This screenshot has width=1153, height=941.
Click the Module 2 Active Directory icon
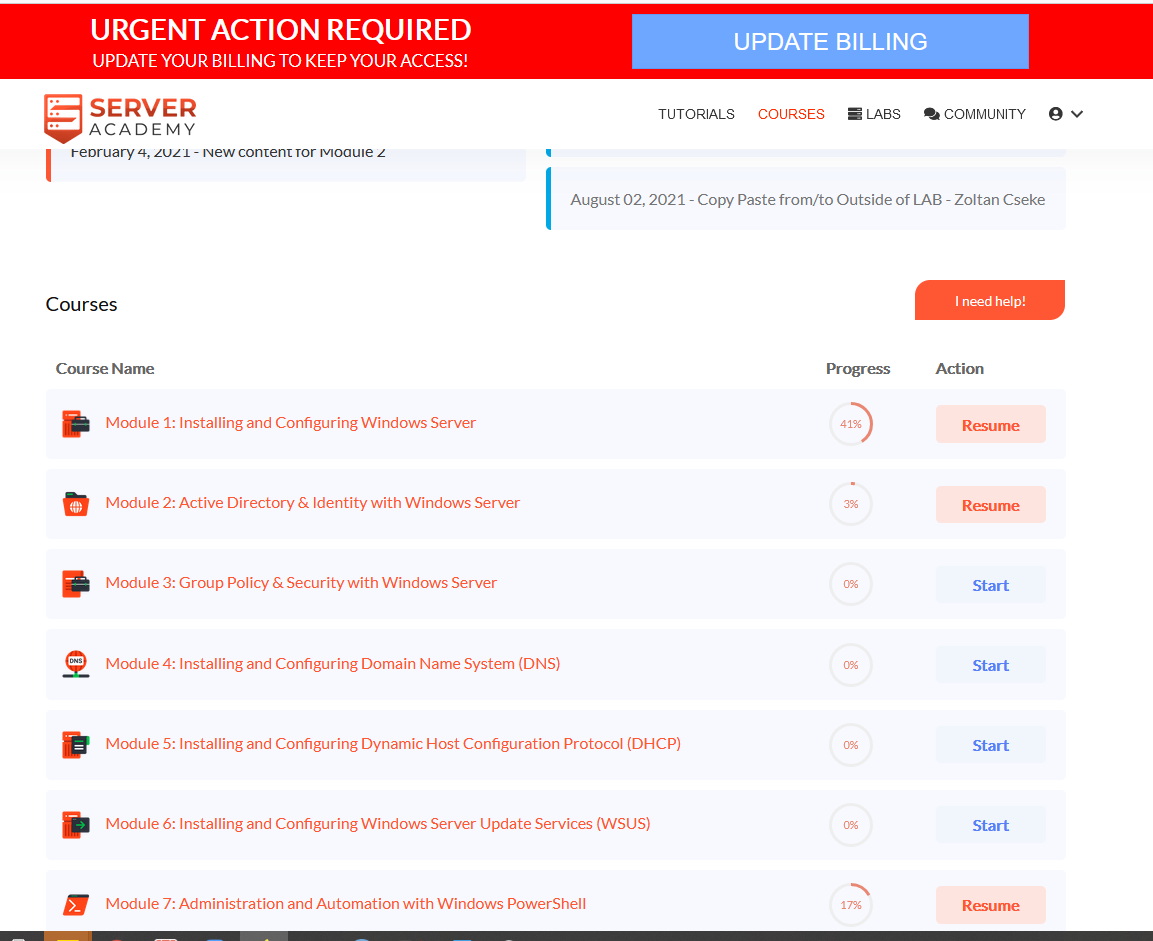pos(76,504)
